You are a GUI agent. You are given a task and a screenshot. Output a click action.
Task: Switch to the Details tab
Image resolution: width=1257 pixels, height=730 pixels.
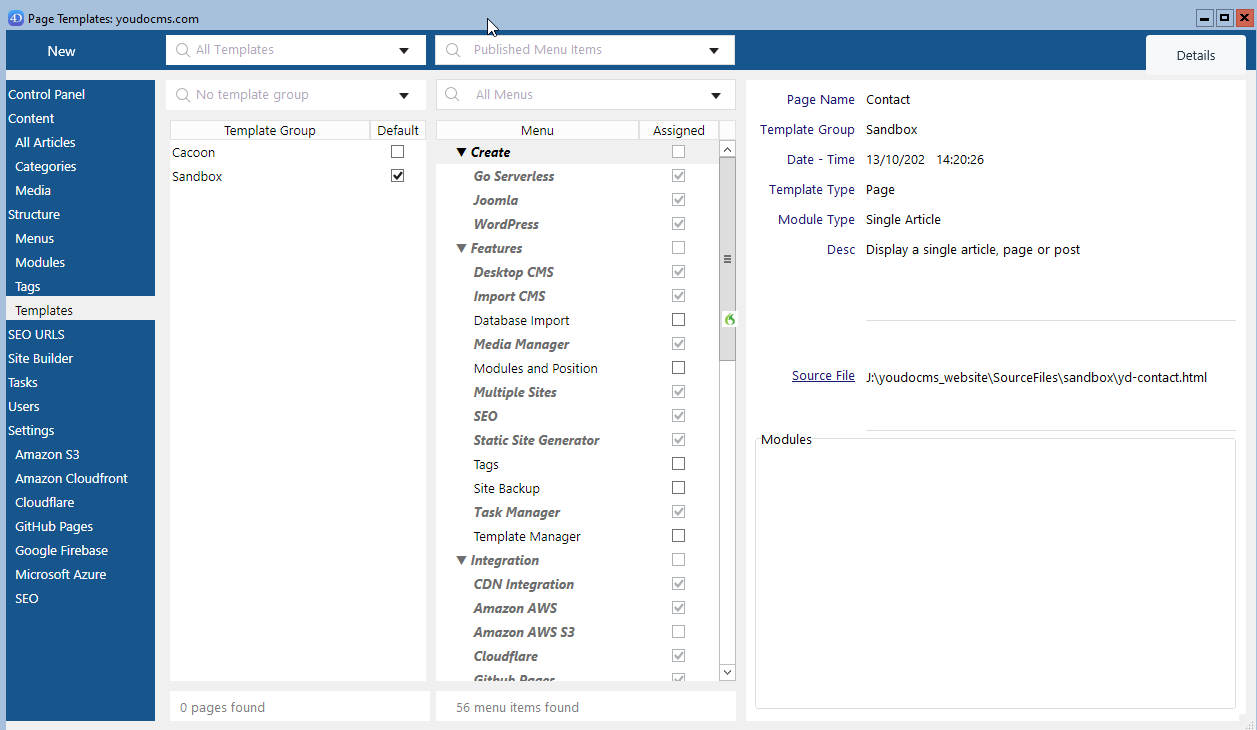coord(1195,55)
